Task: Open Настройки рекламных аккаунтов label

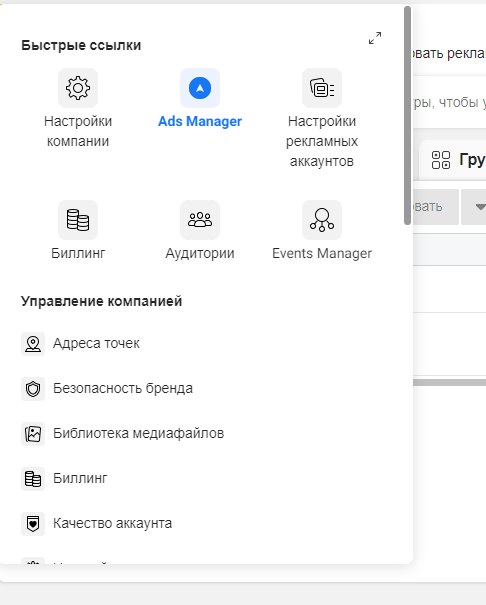Action: pyautogui.click(x=322, y=141)
